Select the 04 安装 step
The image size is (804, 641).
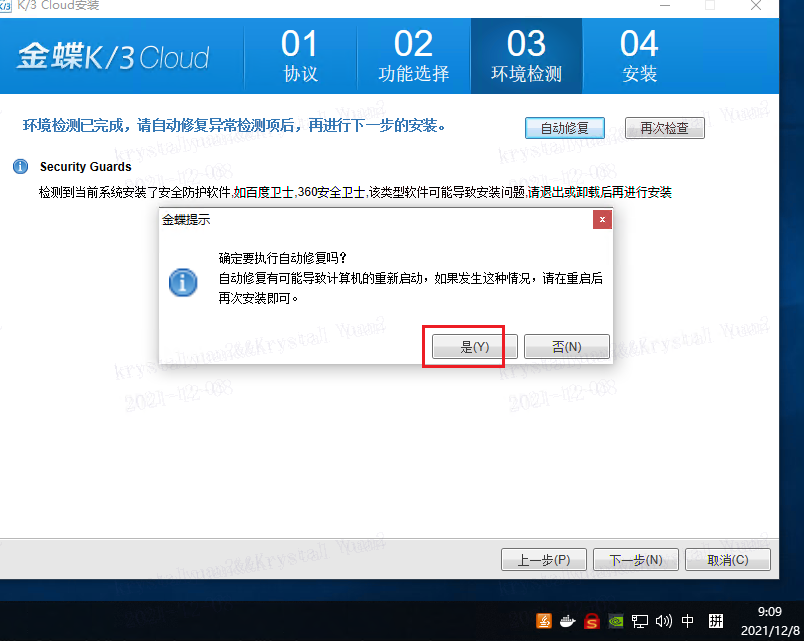point(639,55)
